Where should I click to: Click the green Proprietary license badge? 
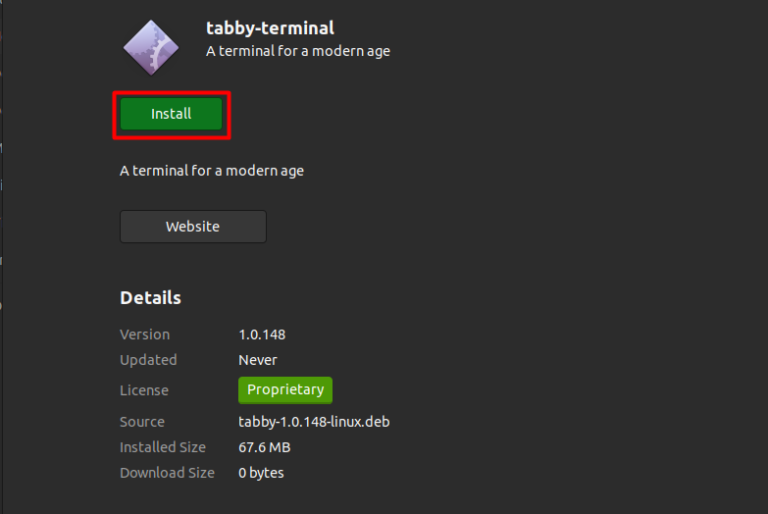tap(285, 390)
